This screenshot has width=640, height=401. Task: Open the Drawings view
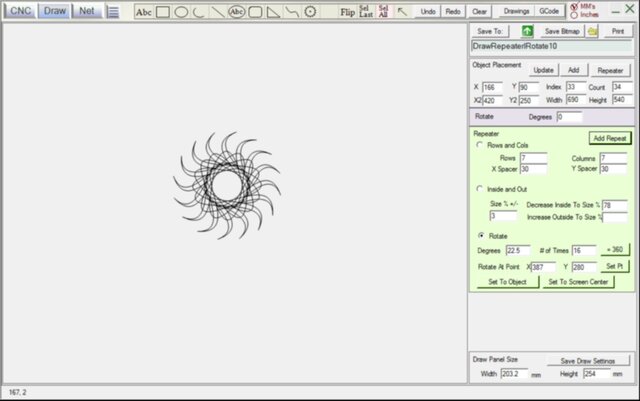coord(516,11)
